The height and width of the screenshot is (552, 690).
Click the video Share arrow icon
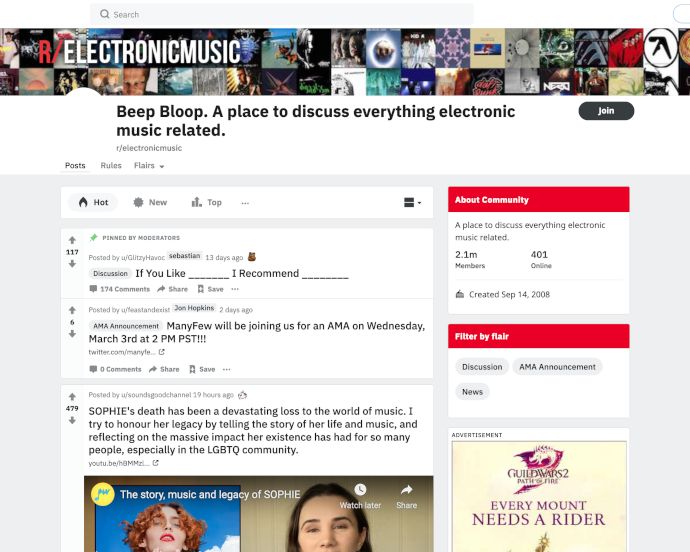coord(407,489)
